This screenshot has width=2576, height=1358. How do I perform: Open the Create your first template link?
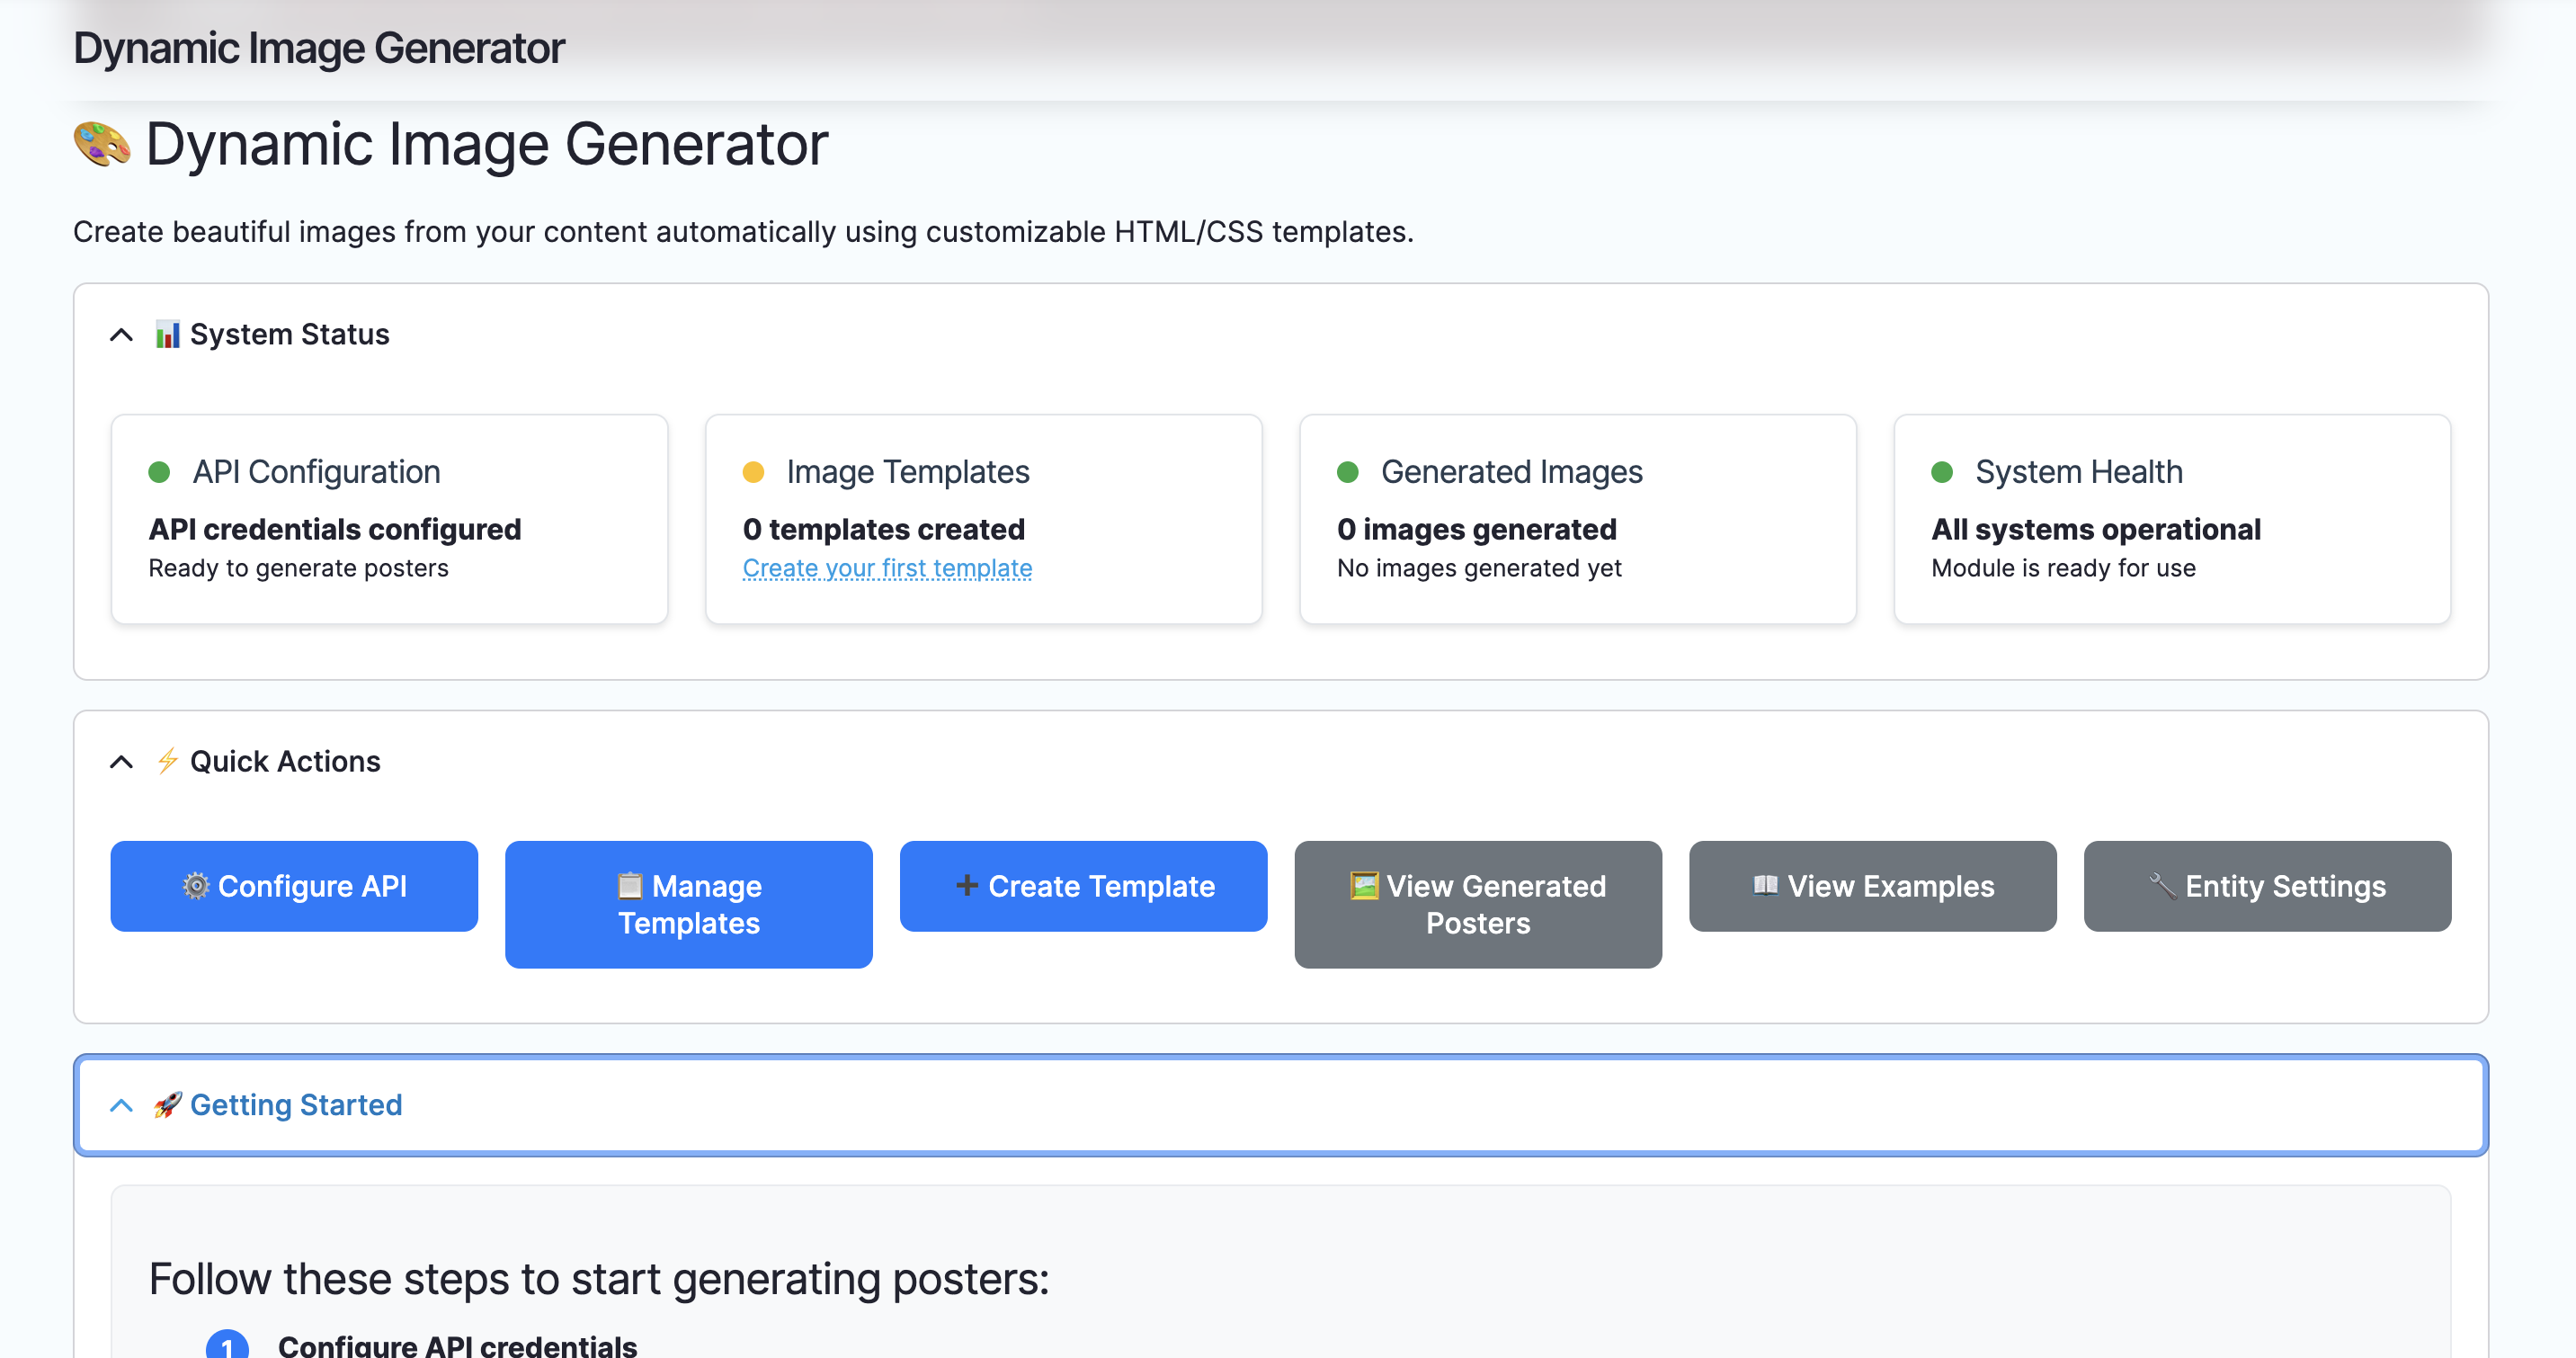tap(887, 567)
